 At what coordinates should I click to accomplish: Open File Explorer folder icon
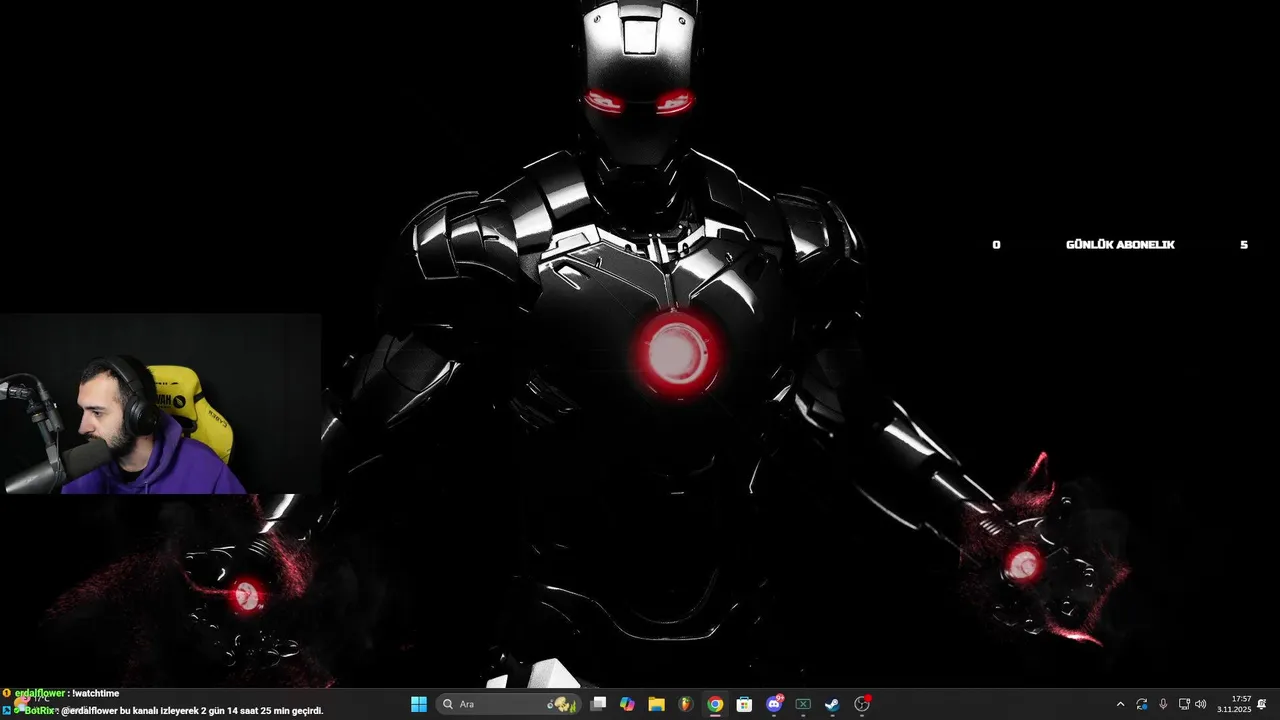[x=656, y=704]
